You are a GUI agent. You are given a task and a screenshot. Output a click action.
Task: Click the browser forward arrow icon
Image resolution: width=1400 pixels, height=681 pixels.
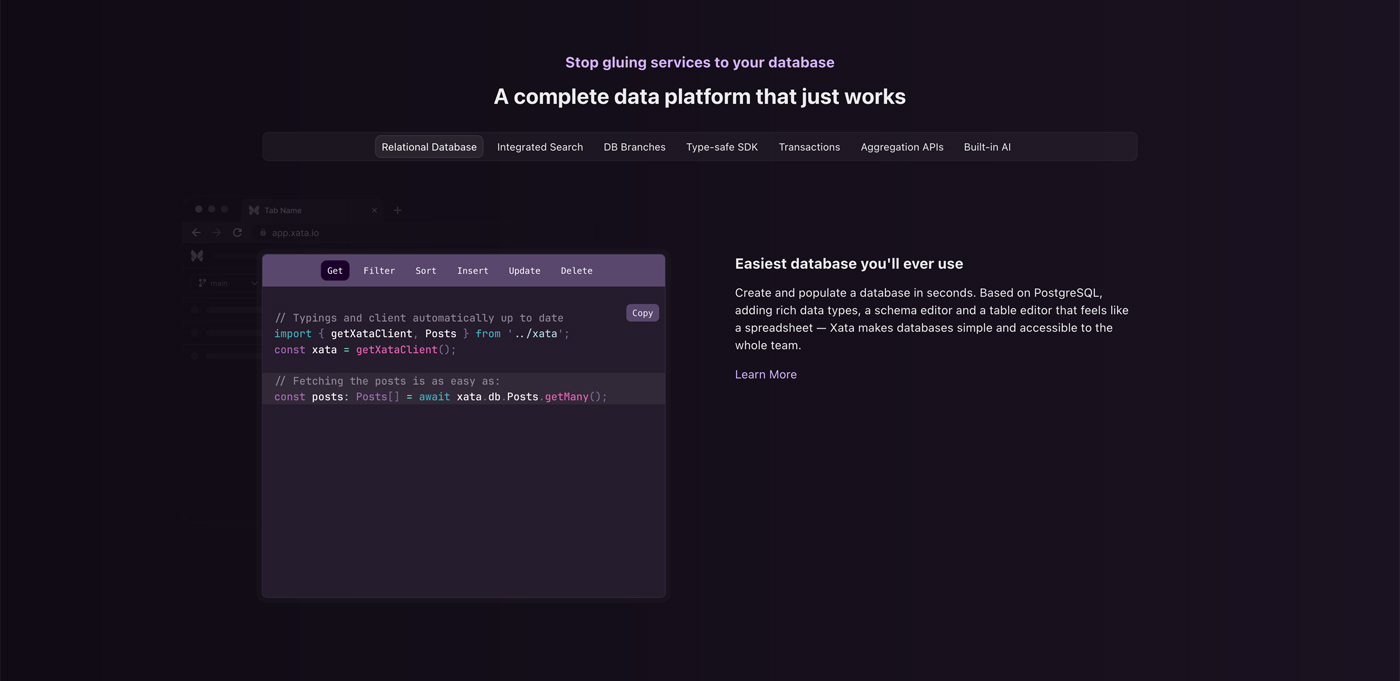point(216,232)
